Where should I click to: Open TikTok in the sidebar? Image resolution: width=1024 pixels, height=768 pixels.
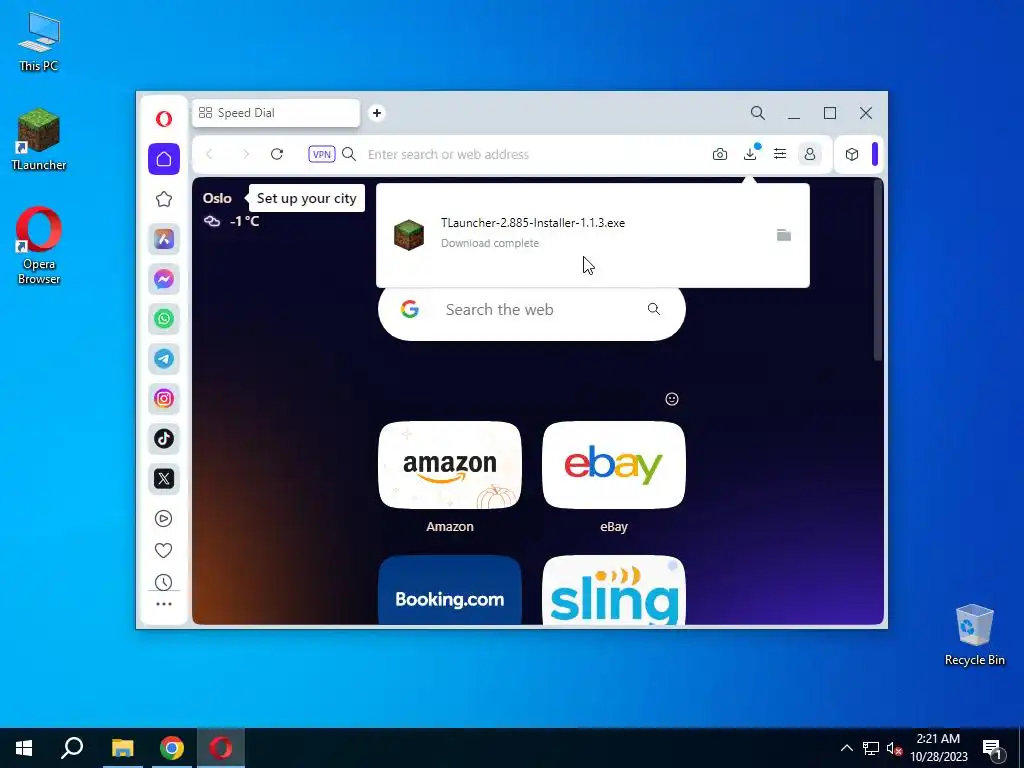tap(164, 438)
